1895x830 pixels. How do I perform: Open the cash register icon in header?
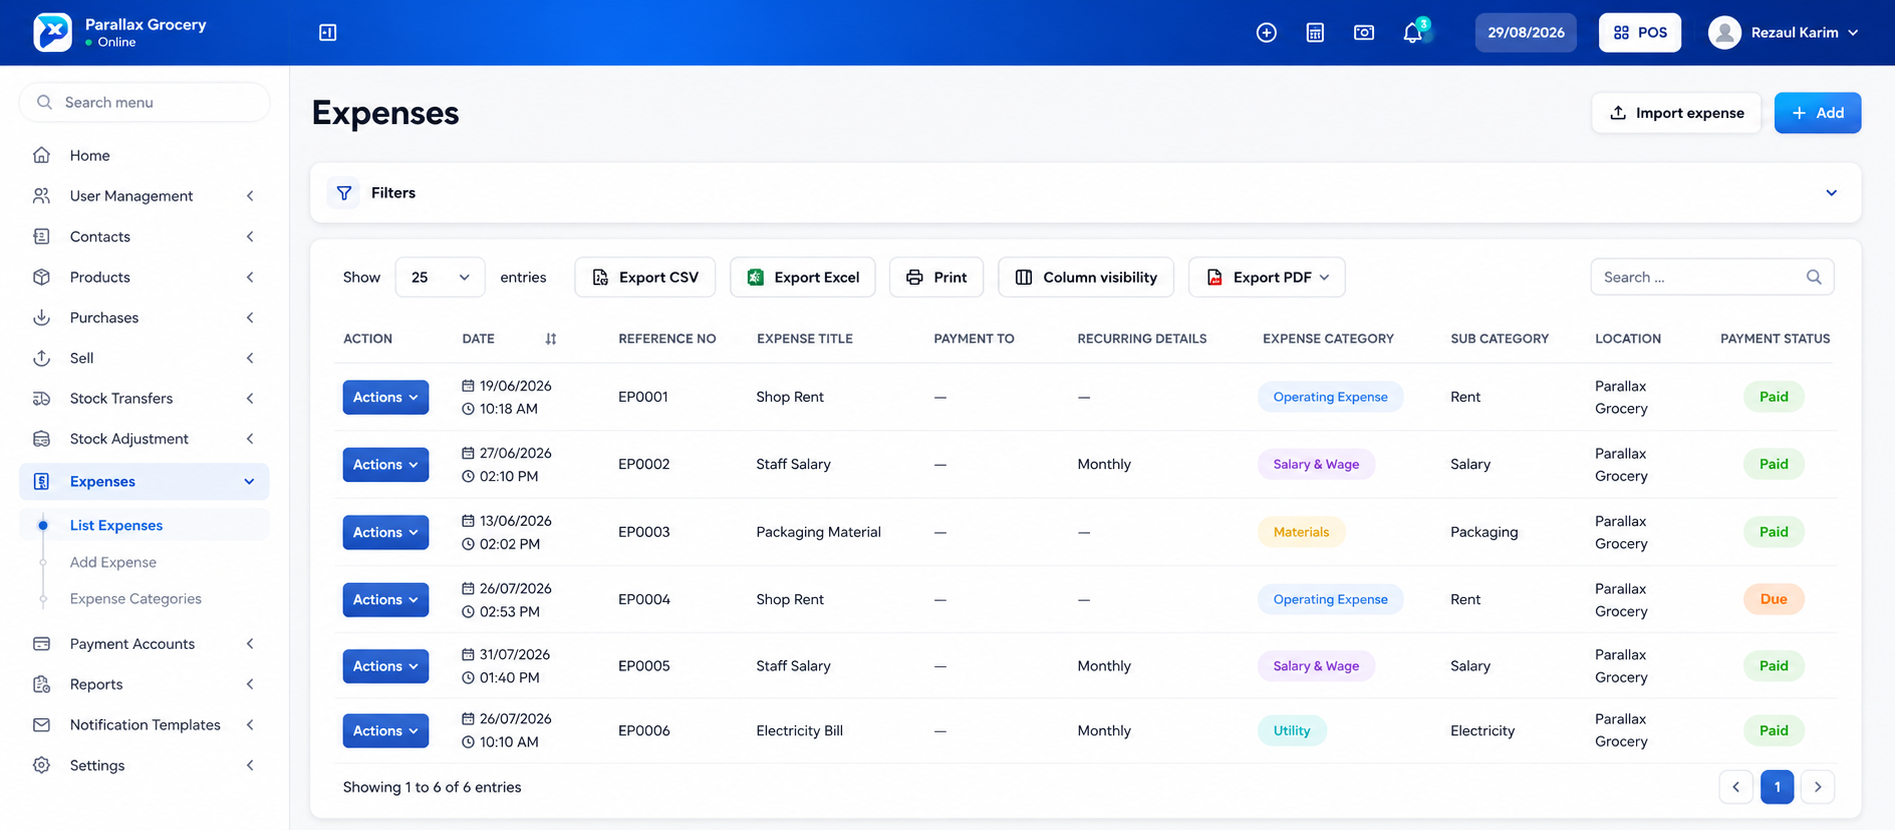click(x=1364, y=33)
